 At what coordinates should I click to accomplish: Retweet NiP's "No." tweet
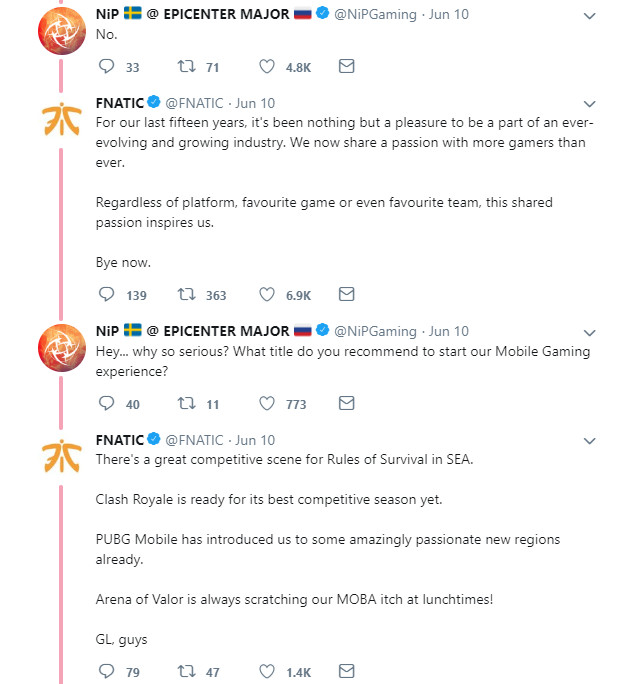click(x=185, y=67)
